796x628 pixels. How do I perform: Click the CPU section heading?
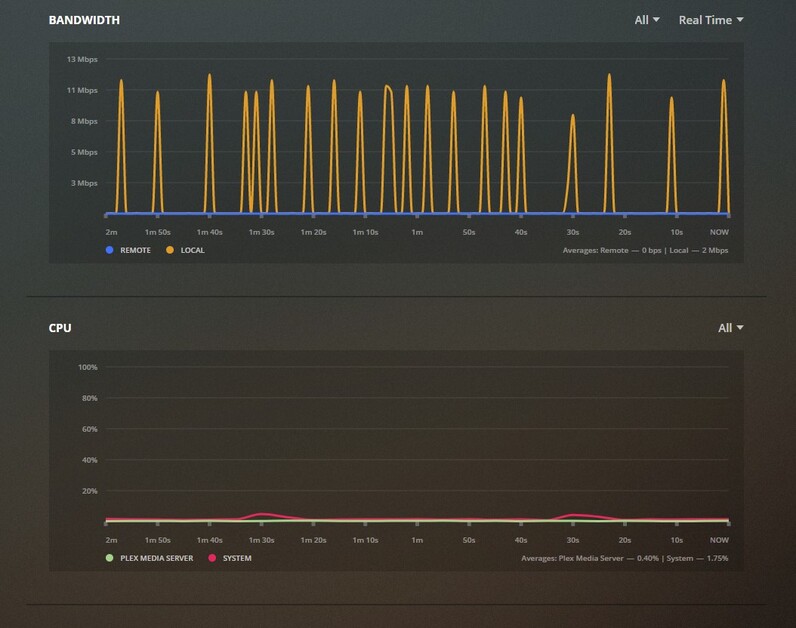(60, 328)
